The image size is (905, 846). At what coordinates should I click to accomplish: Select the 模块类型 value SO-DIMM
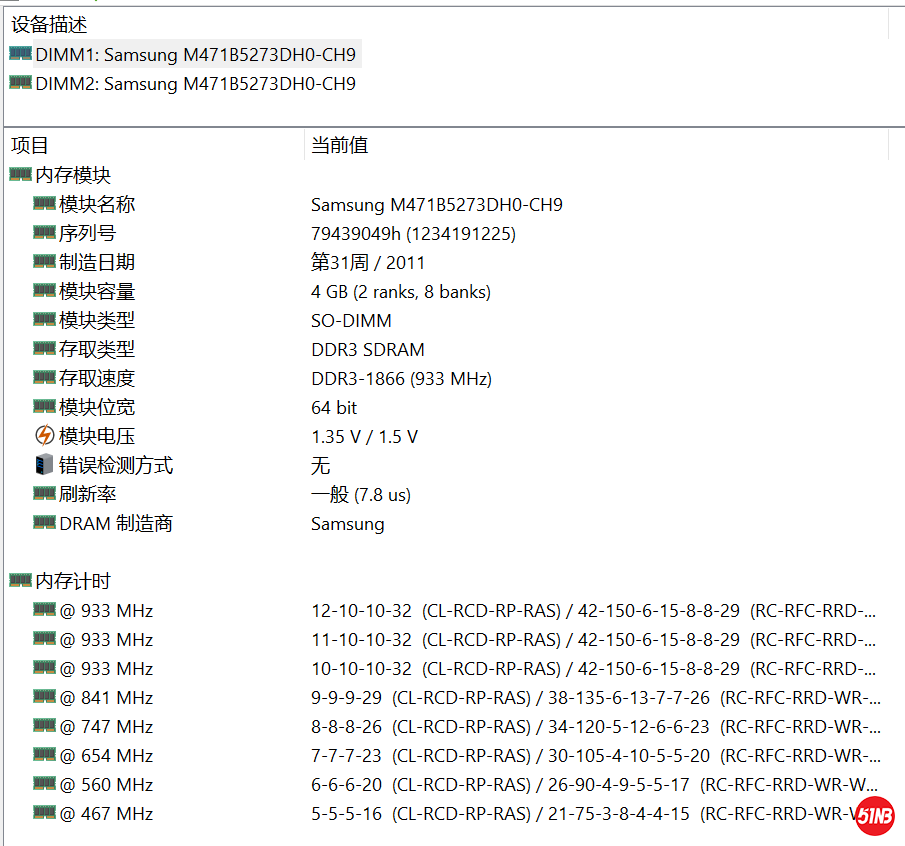click(x=346, y=320)
